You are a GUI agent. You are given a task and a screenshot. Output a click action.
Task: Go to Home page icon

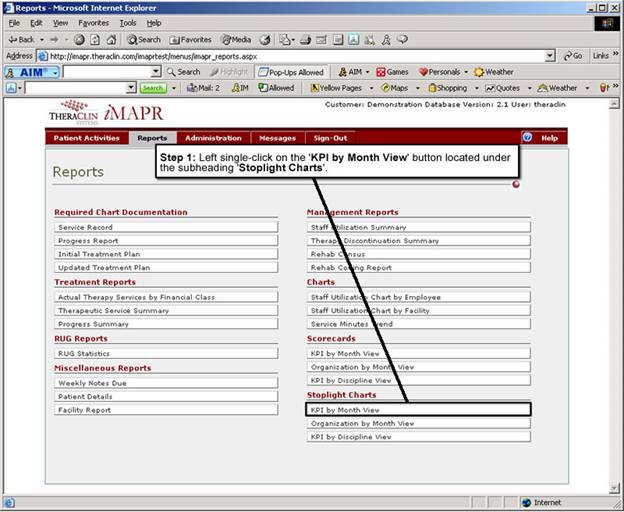111,39
